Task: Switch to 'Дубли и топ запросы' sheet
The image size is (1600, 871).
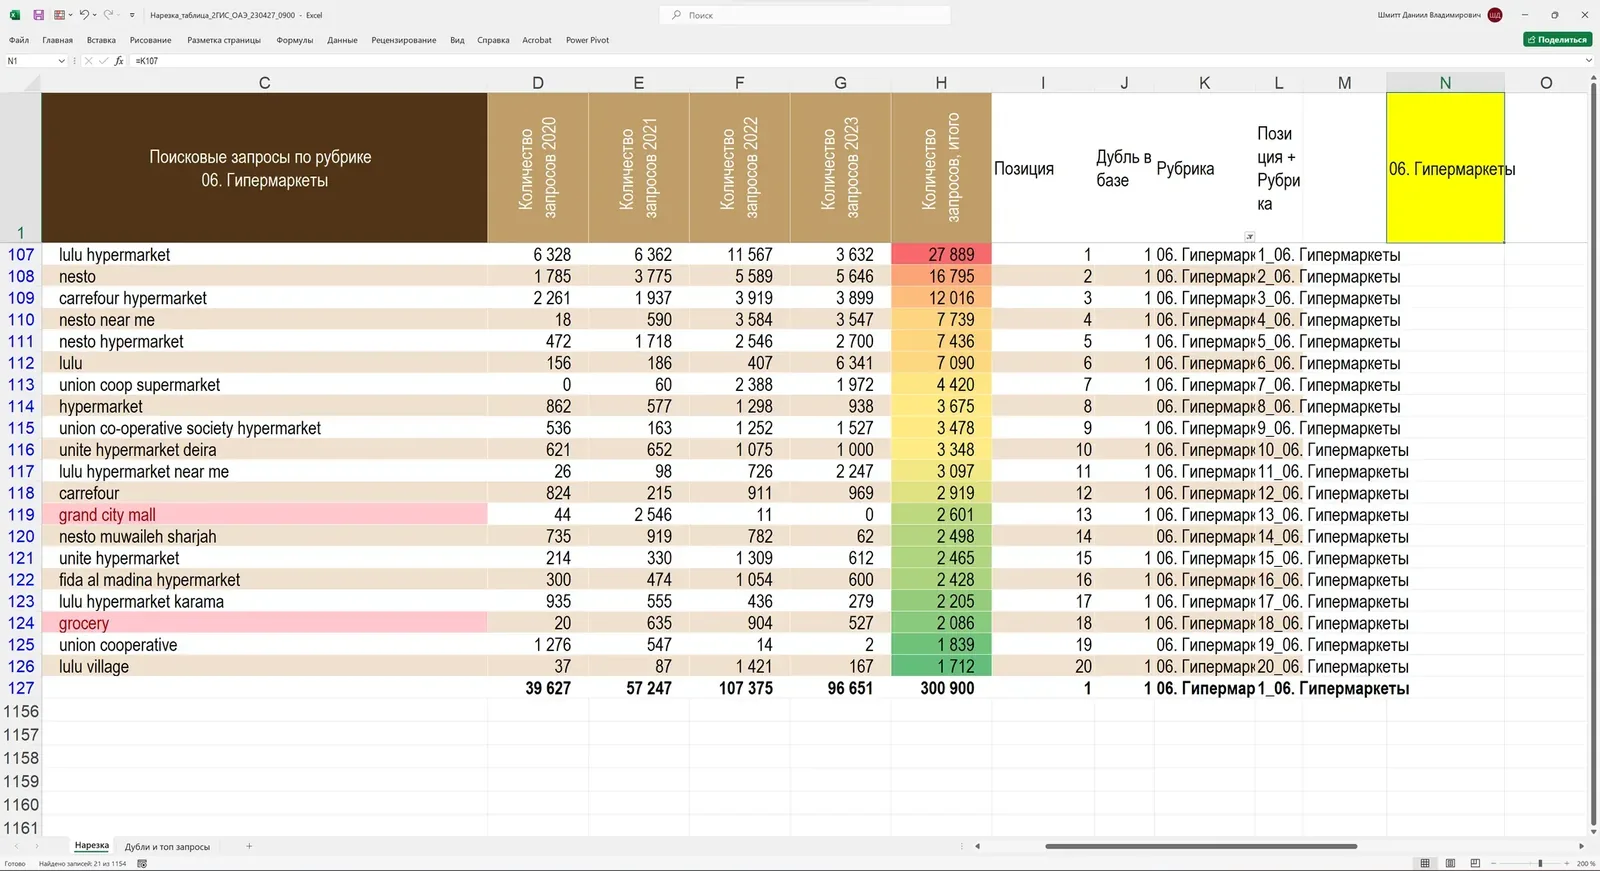Action: click(167, 847)
